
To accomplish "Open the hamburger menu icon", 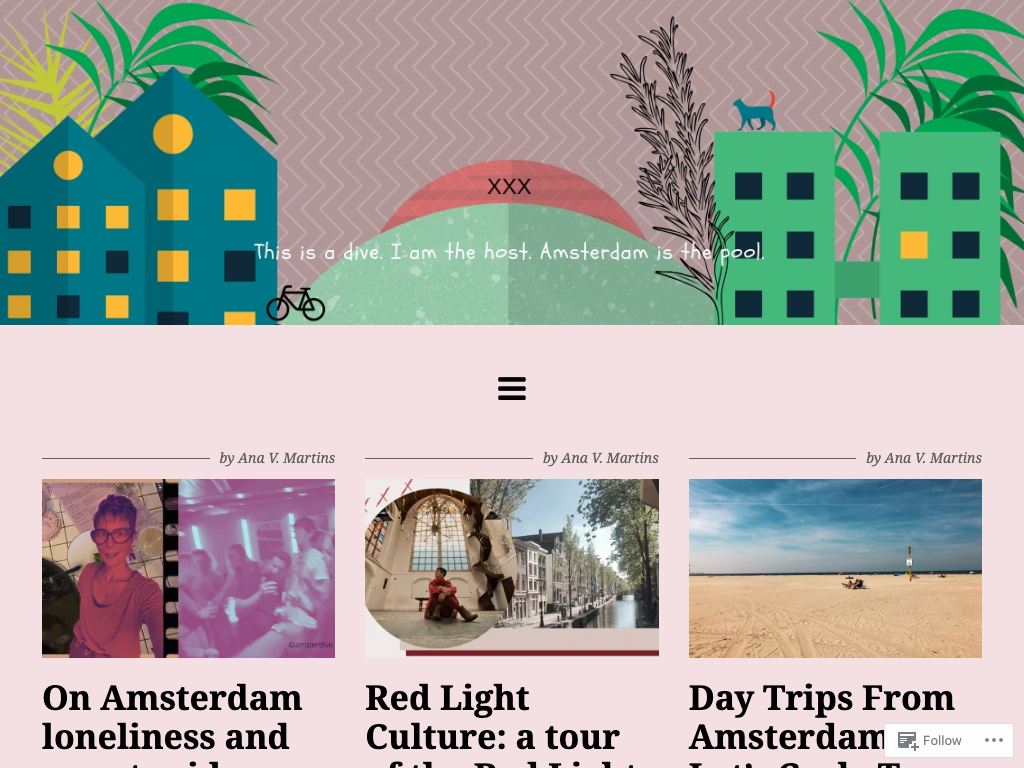I will [511, 388].
